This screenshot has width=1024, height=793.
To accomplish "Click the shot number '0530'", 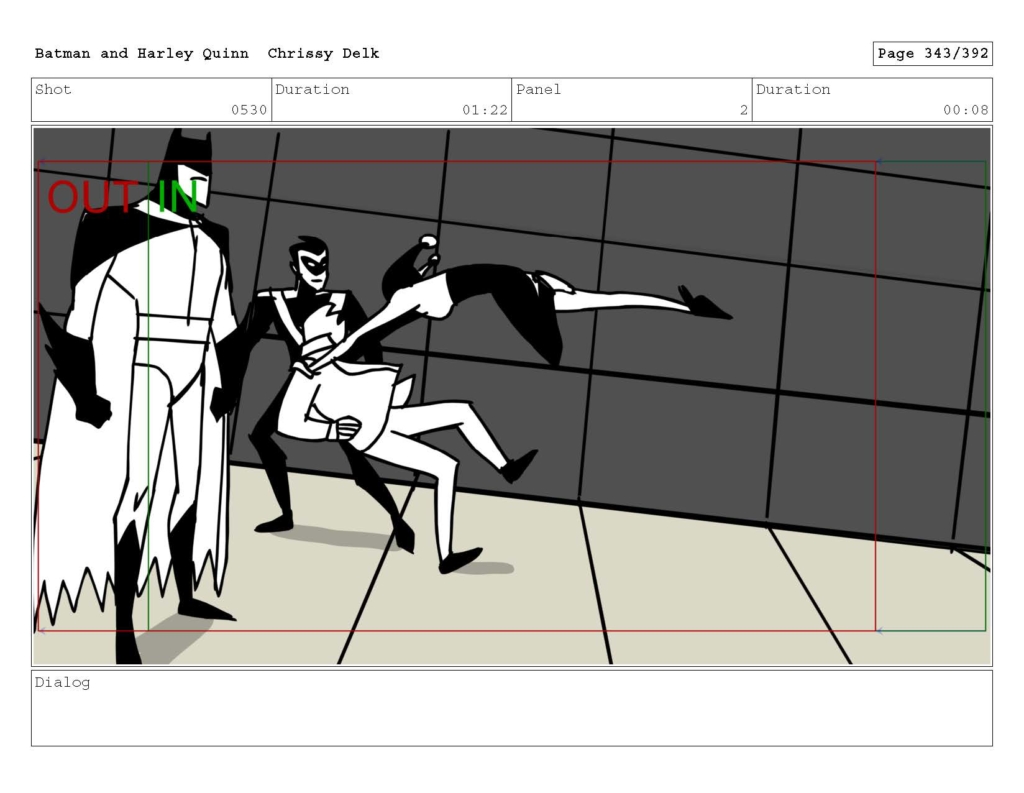I will point(249,110).
